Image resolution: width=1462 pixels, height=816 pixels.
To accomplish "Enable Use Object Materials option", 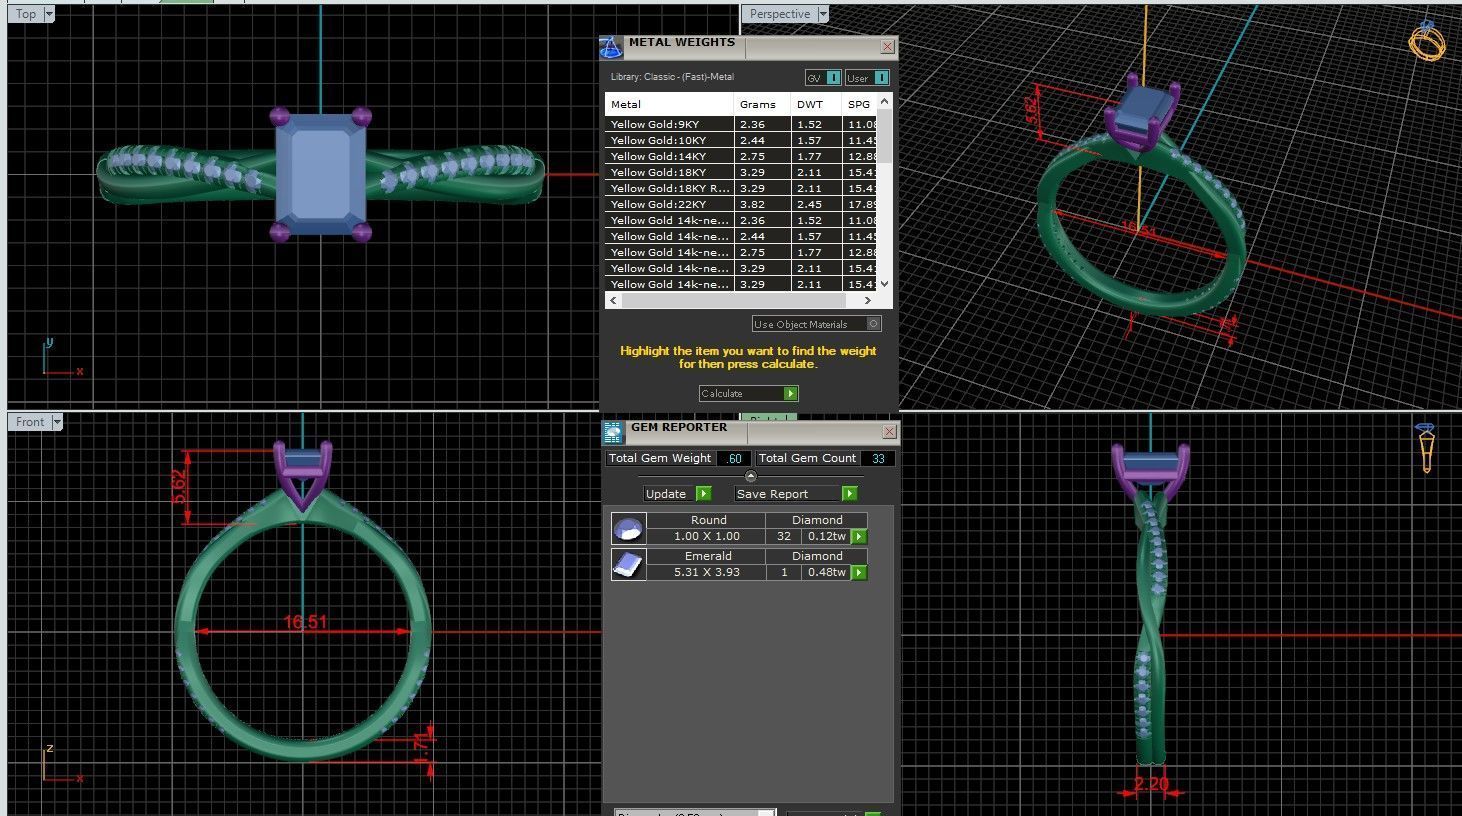I will coord(873,324).
